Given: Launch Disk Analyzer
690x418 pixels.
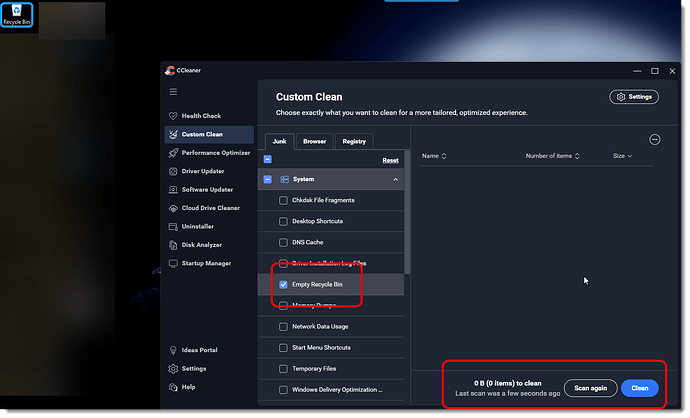Looking at the screenshot, I should click(201, 245).
